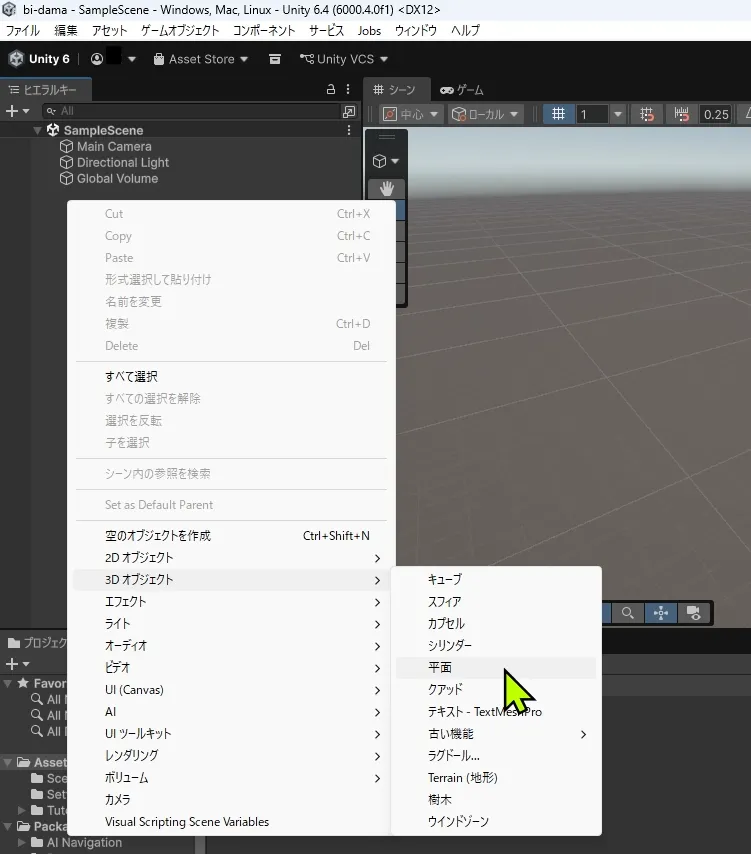Toggle grid snapping in the scene toolbar
751x854 pixels.
[x=647, y=114]
